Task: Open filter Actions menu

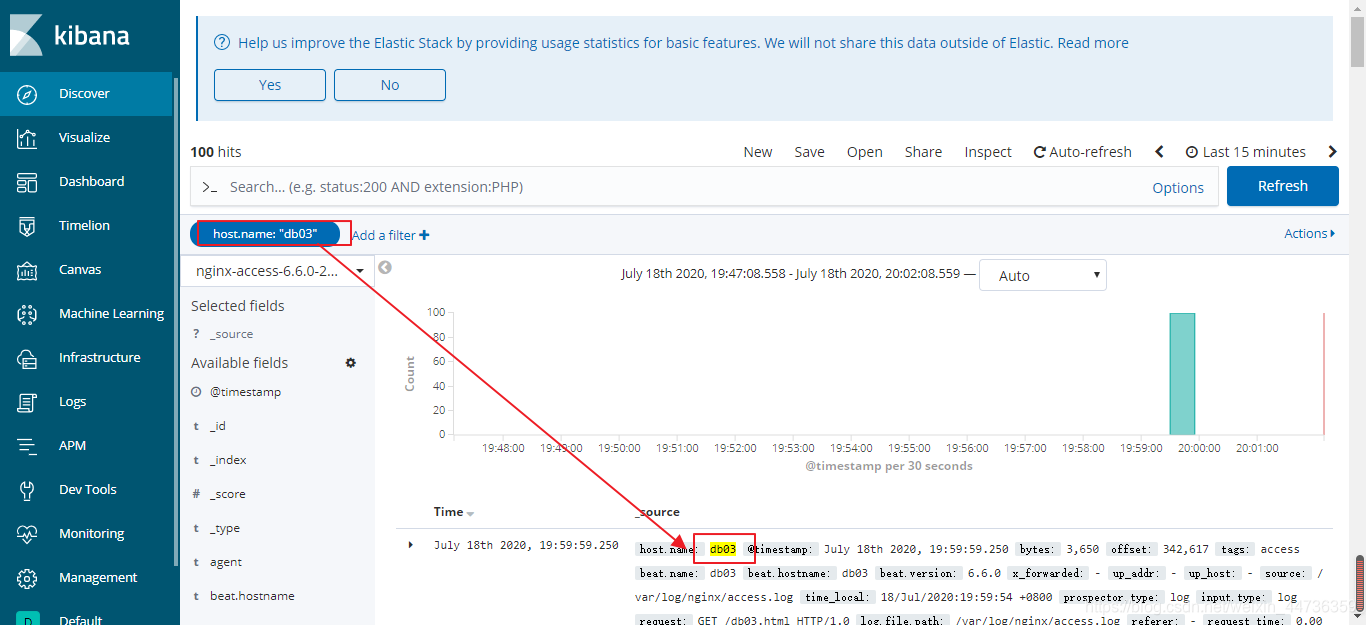Action: [1310, 233]
